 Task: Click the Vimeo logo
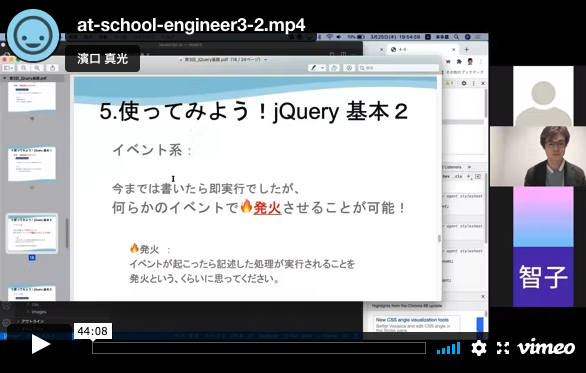point(546,348)
